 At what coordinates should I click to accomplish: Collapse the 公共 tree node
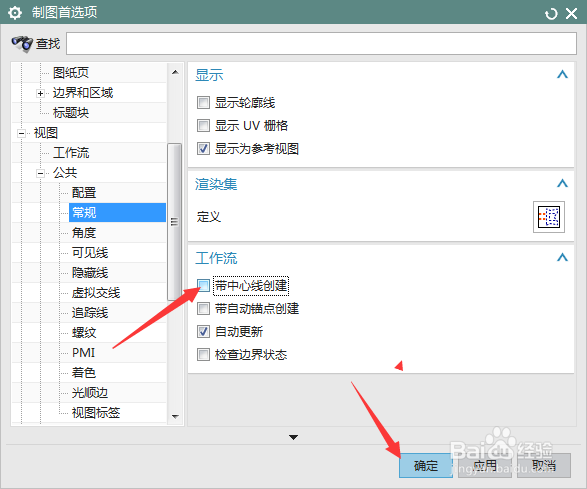[40, 173]
